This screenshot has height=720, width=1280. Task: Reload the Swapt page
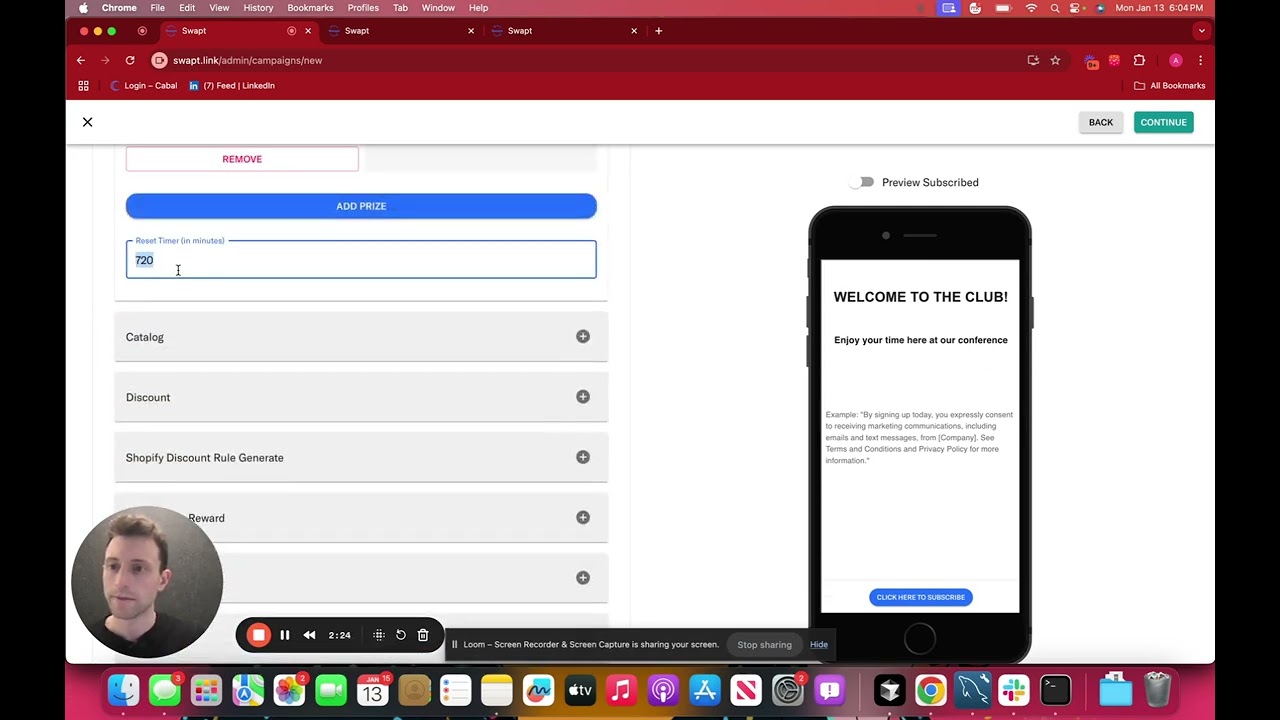tap(130, 60)
